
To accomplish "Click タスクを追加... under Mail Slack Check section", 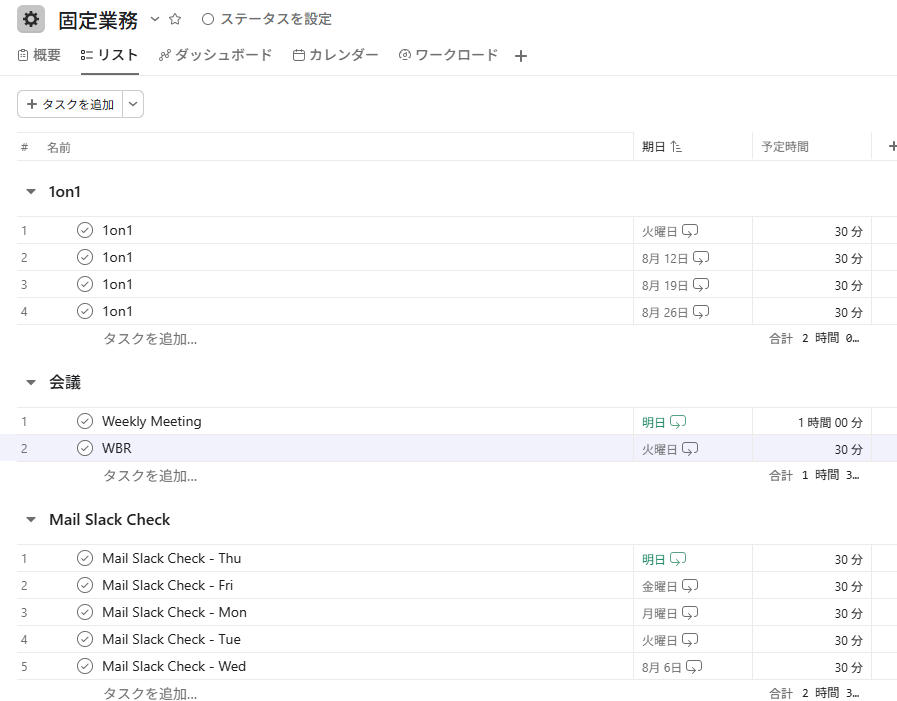I will (150, 693).
